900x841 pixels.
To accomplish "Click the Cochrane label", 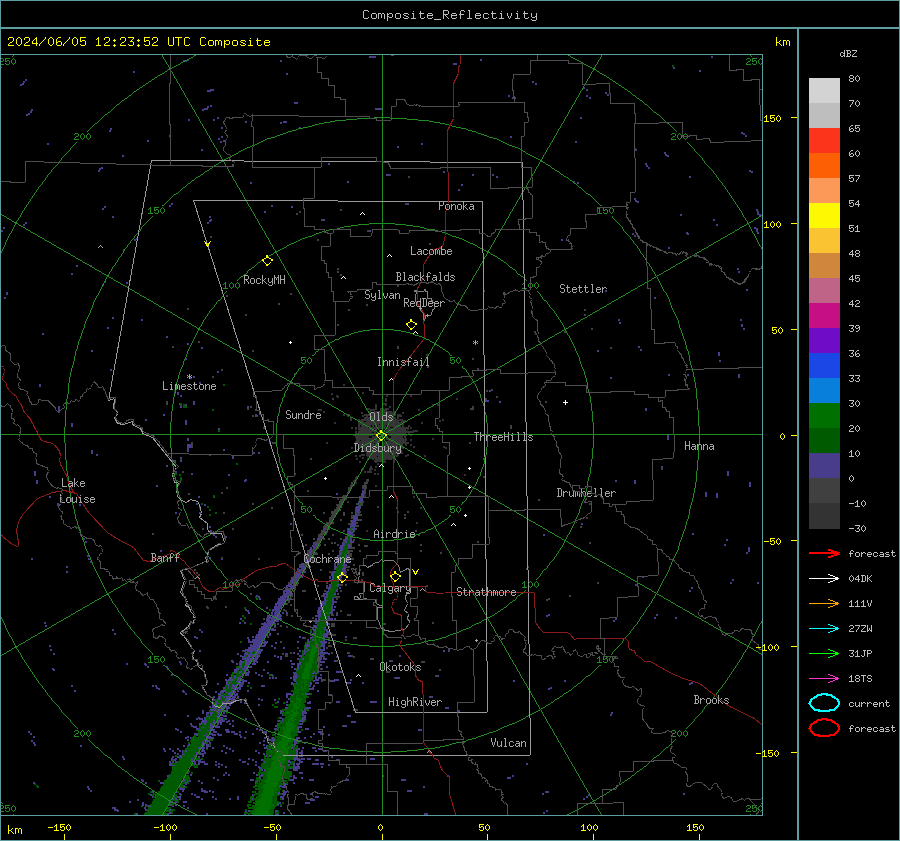I will coord(327,559).
